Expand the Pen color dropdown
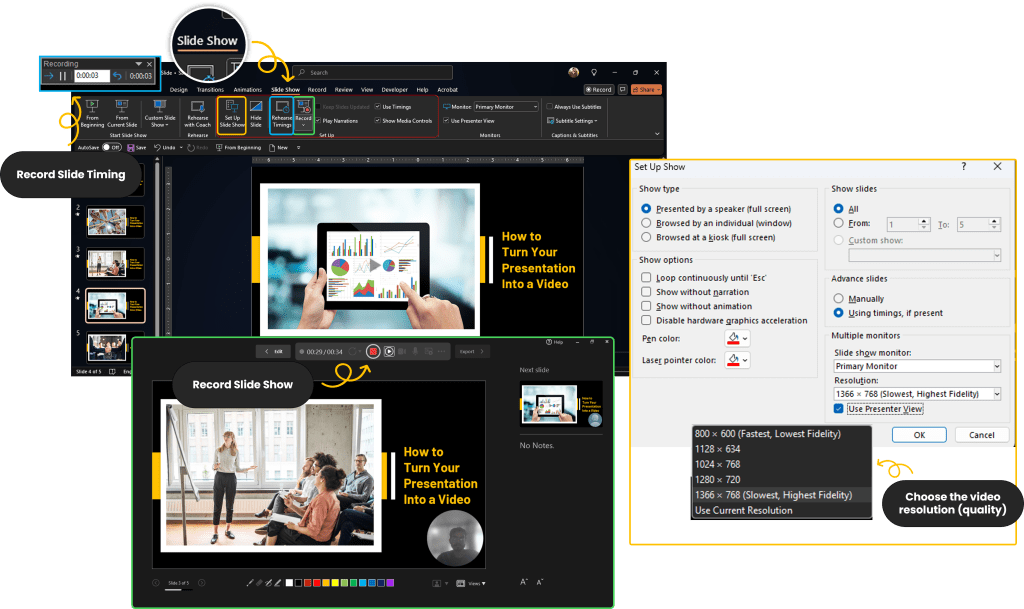This screenshot has height=609, width=1024. point(744,339)
